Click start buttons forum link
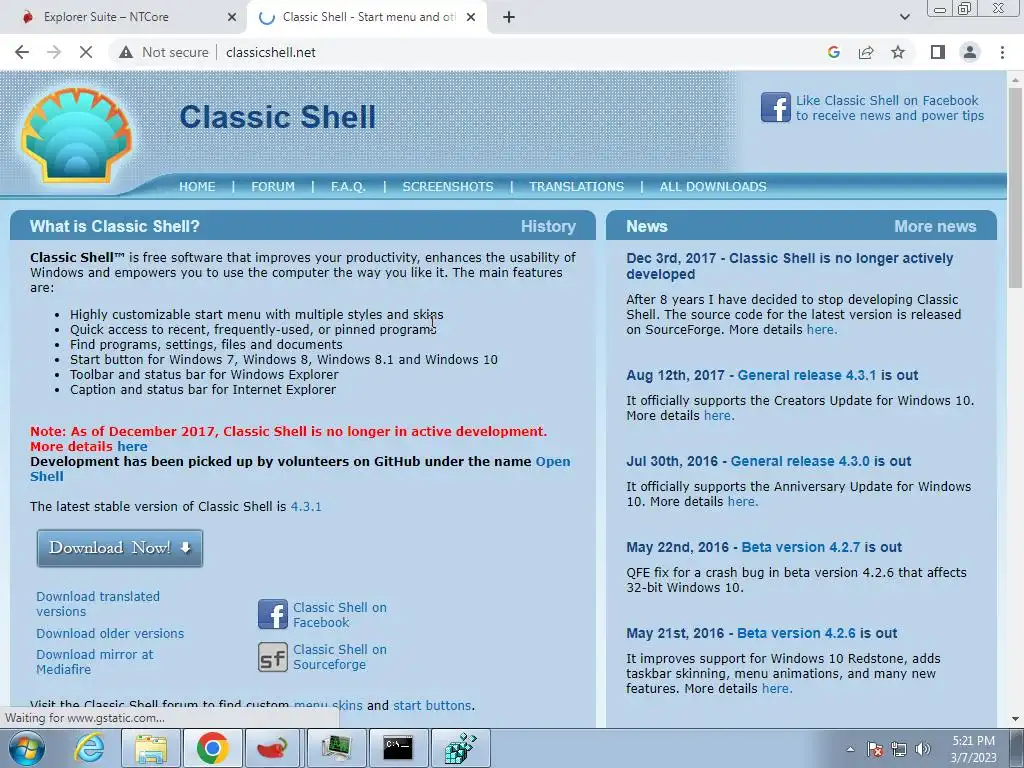 pyautogui.click(x=432, y=705)
